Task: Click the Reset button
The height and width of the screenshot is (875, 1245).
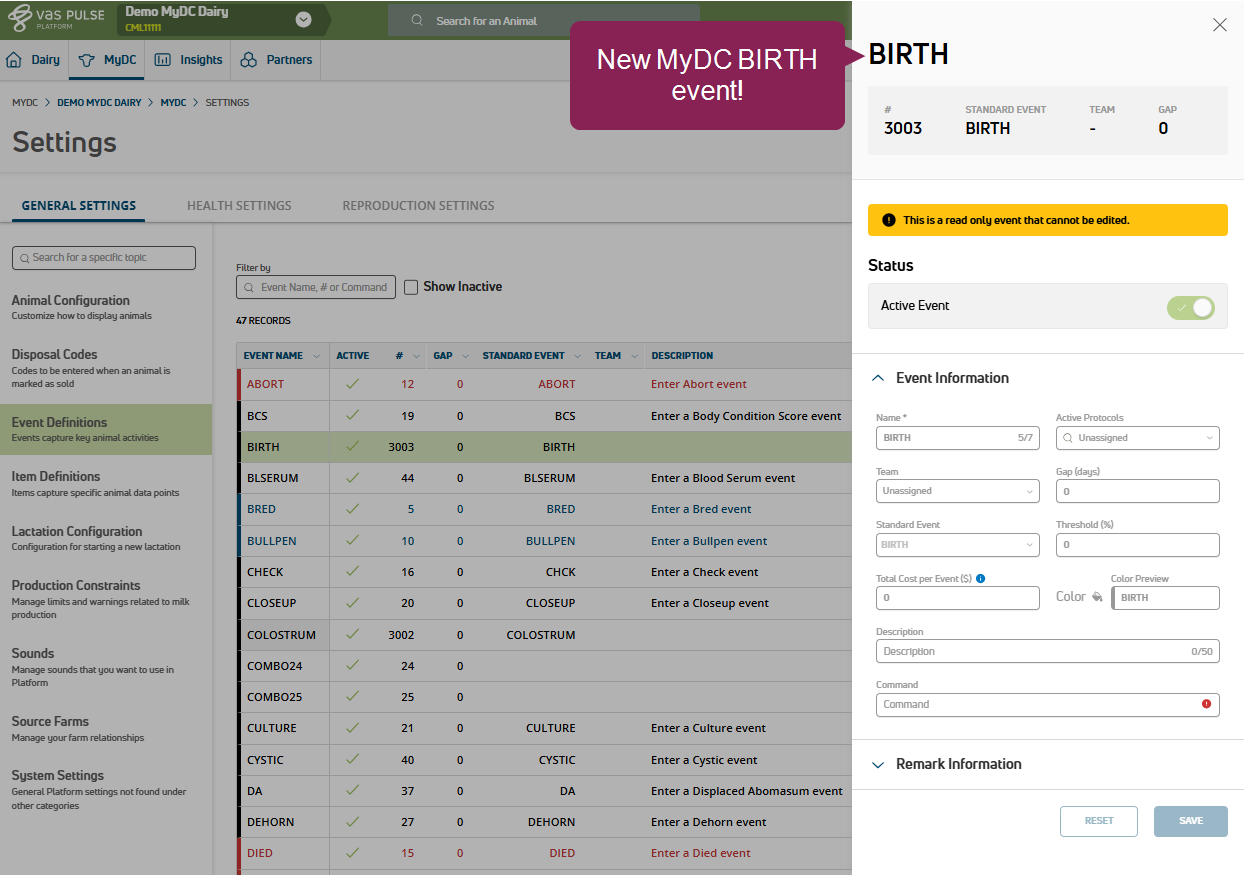Action: pos(1098,821)
